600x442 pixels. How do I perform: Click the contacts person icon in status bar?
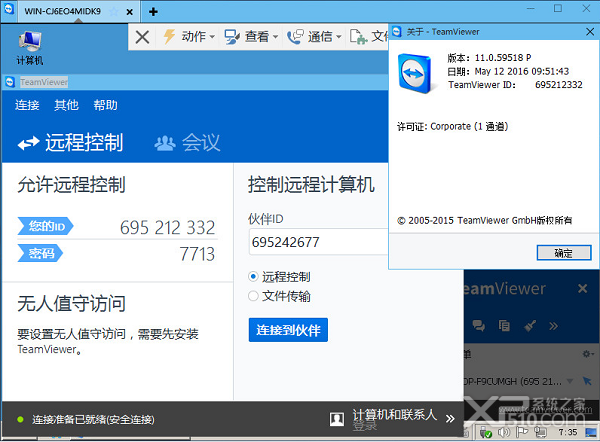pos(337,419)
